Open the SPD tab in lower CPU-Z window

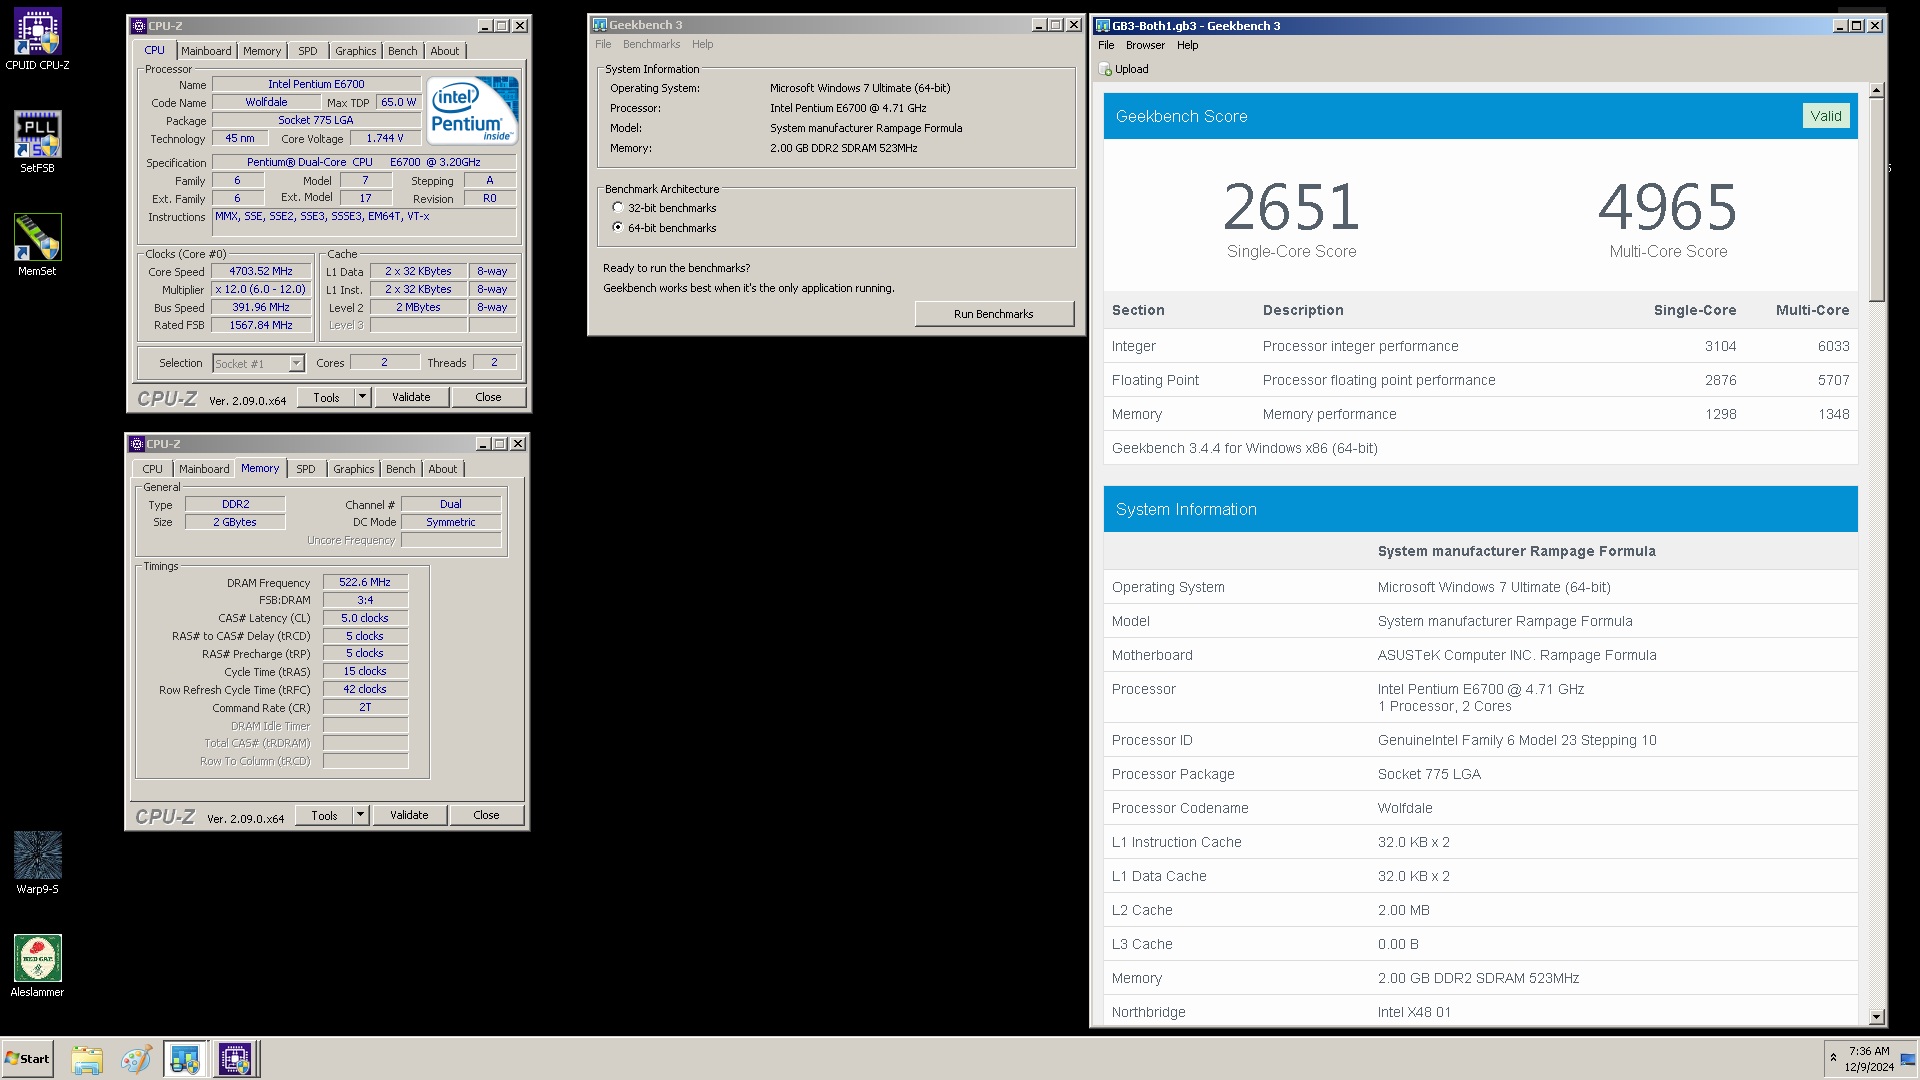pyautogui.click(x=306, y=469)
